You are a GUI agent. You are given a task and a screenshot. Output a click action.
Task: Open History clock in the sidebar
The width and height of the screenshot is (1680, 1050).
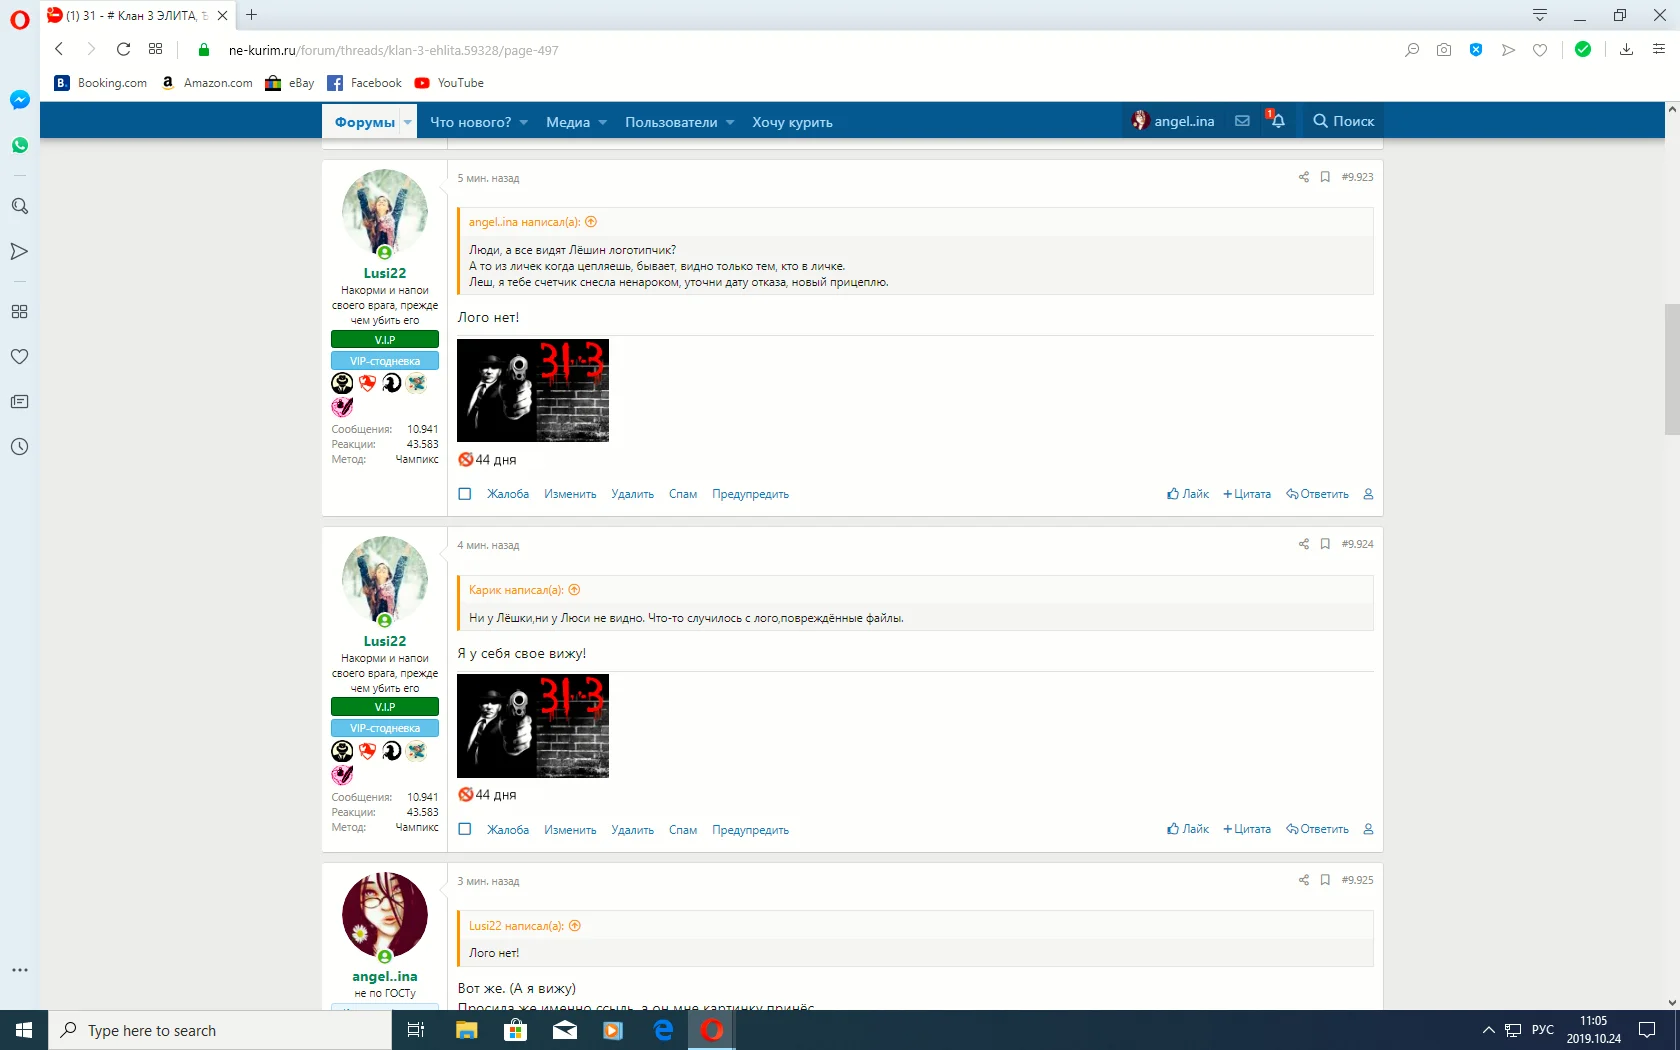pyautogui.click(x=19, y=447)
